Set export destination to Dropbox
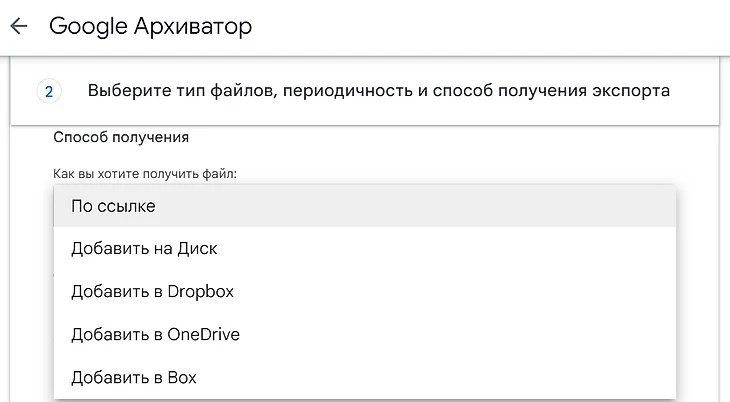The height and width of the screenshot is (402, 730). click(152, 292)
